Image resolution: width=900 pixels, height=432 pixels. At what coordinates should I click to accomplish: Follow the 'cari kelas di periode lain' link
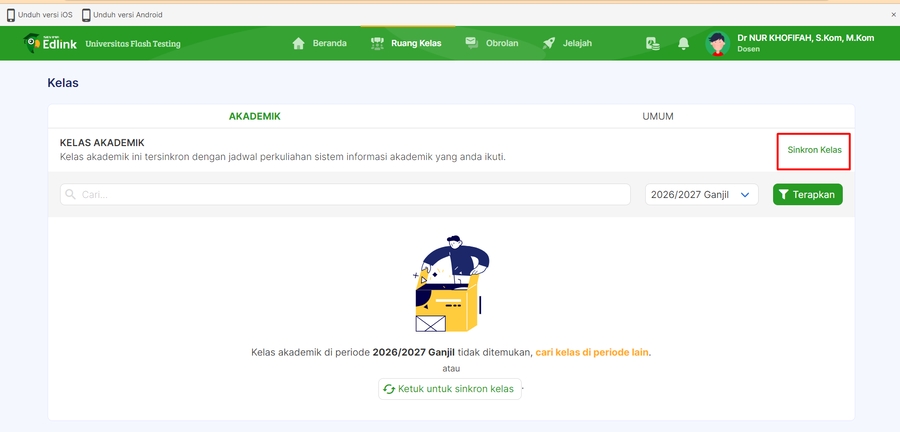point(592,353)
